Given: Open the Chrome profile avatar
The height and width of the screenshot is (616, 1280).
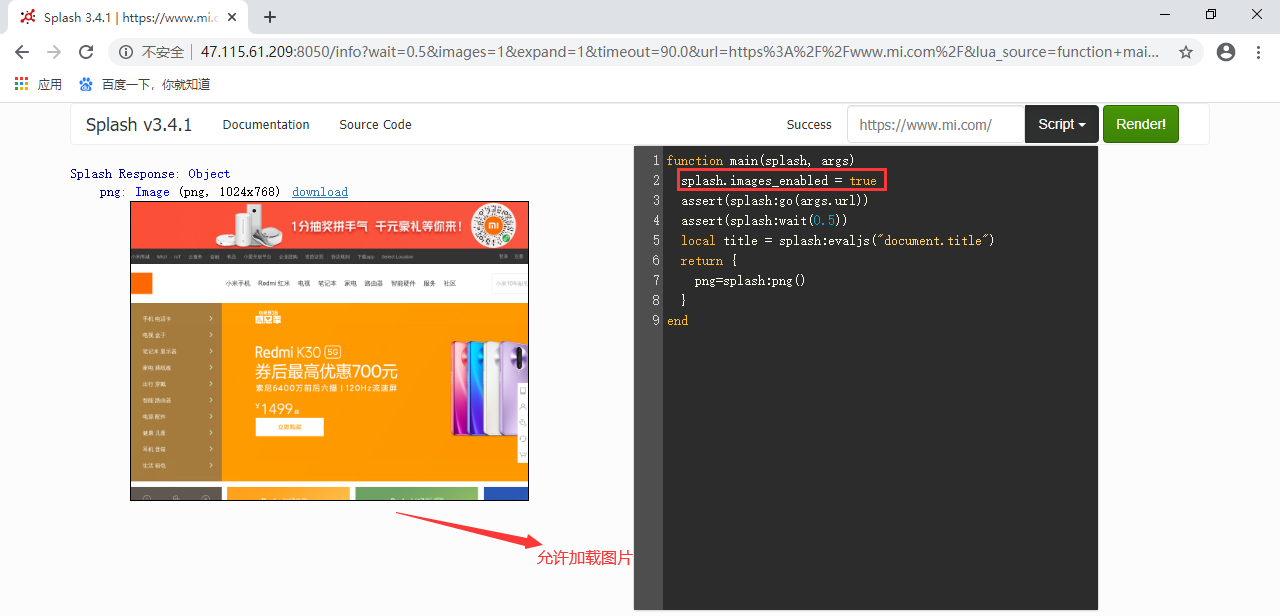Looking at the screenshot, I should tap(1226, 52).
